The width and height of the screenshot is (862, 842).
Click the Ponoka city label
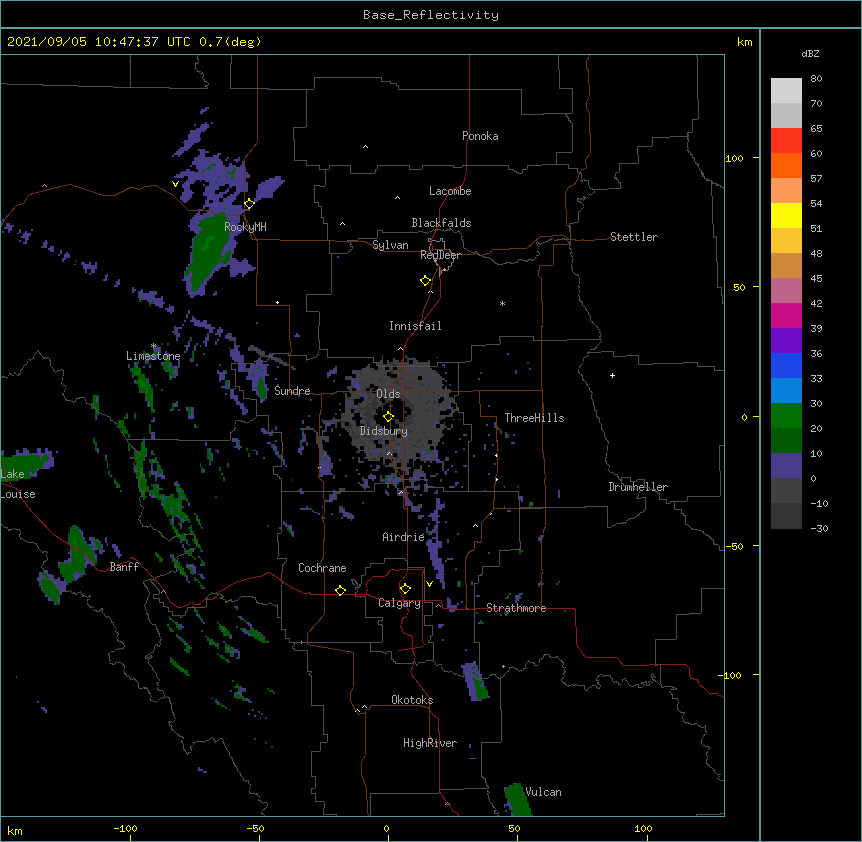pos(480,136)
